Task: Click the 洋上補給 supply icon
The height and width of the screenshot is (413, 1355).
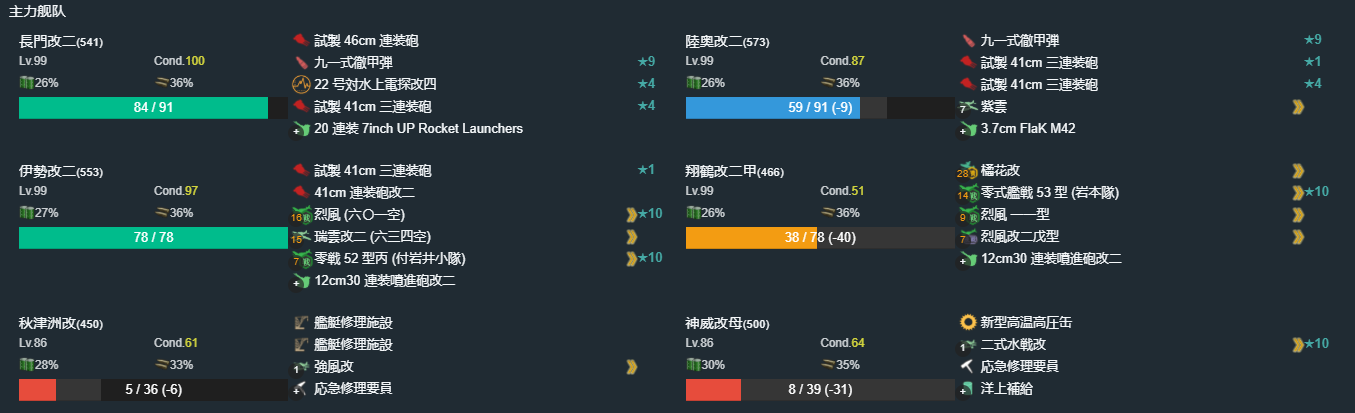Action: (x=968, y=388)
